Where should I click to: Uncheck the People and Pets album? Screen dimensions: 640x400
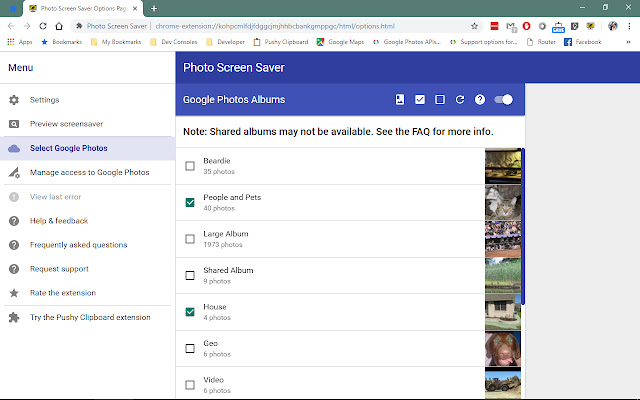pos(190,203)
